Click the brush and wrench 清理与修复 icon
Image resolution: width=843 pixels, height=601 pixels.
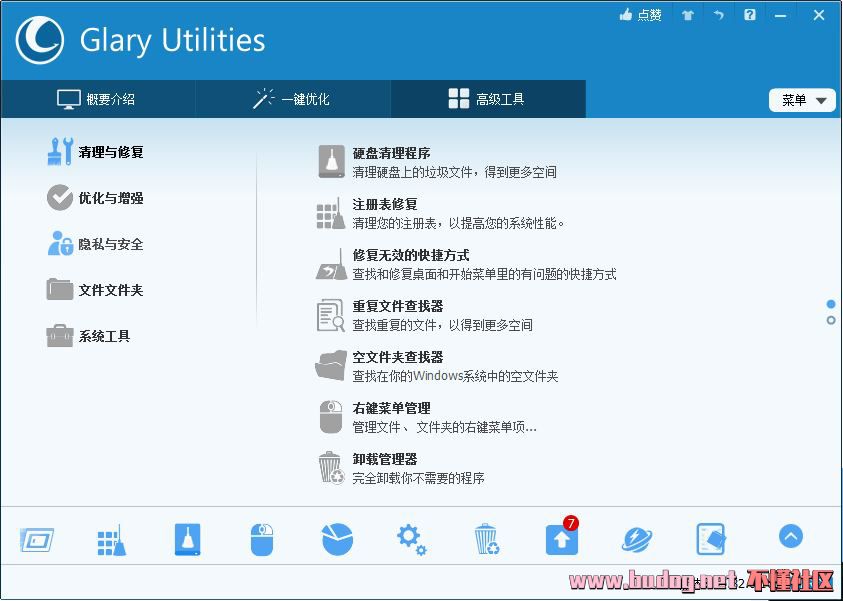pyautogui.click(x=60, y=152)
